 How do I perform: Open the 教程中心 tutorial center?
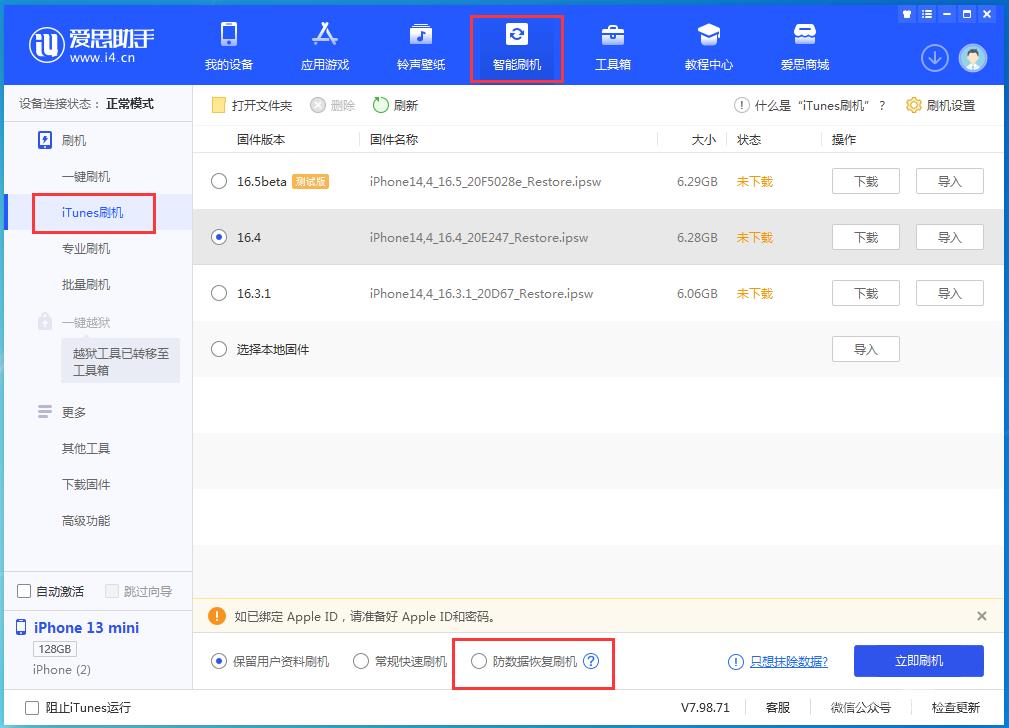(708, 48)
